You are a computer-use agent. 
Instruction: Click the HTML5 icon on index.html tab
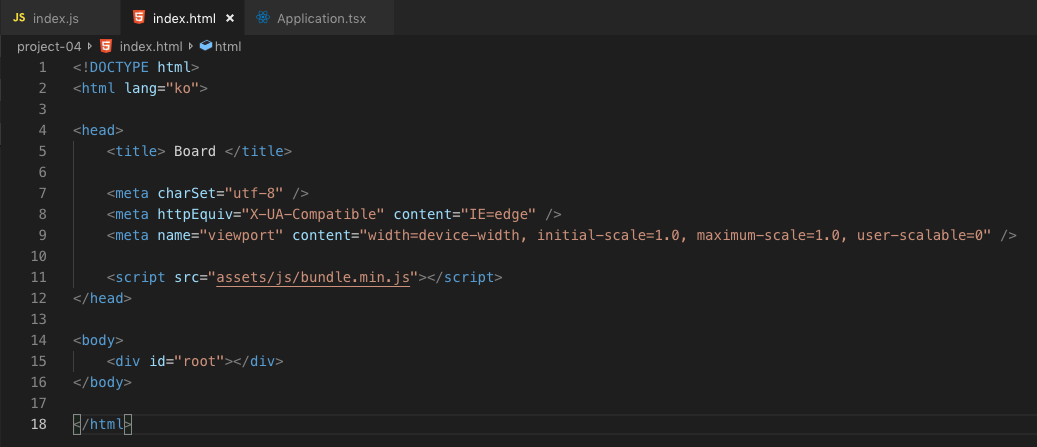tap(139, 18)
